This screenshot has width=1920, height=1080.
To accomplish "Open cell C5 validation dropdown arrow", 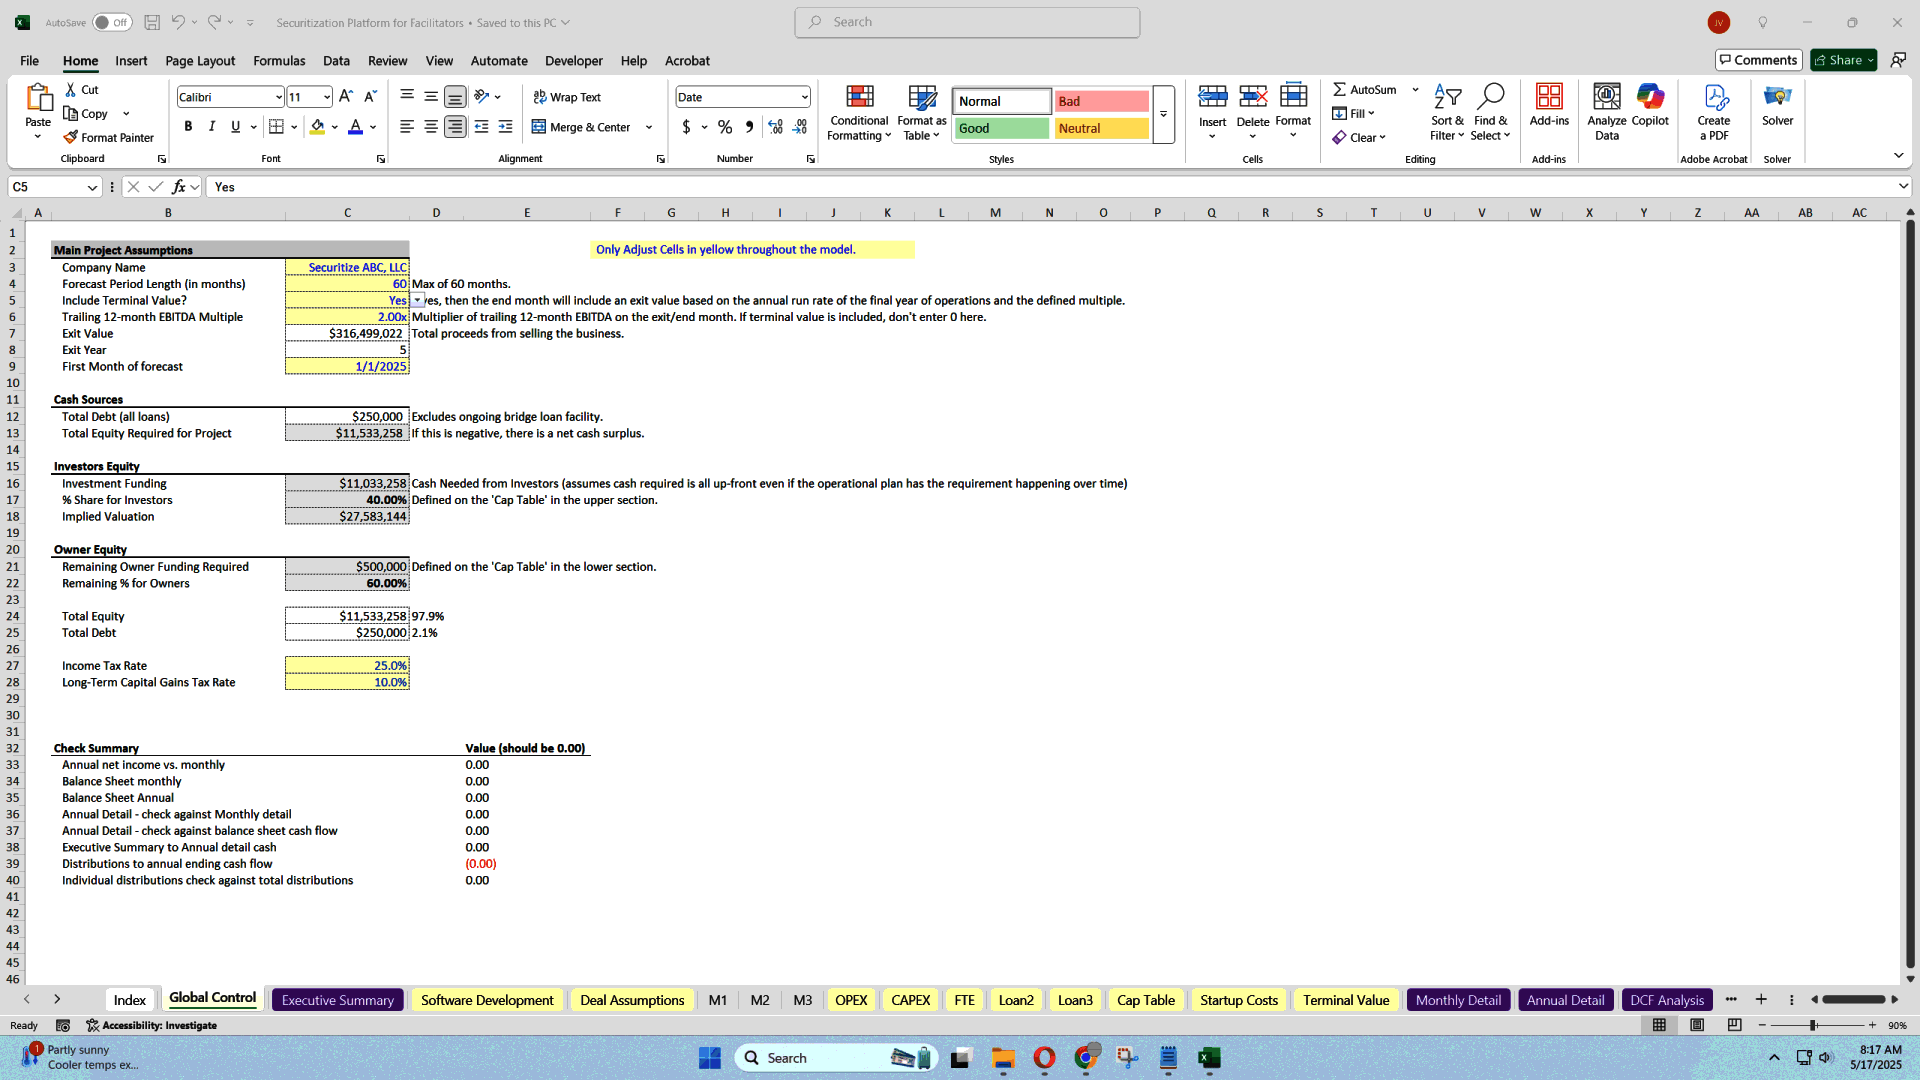I will pos(418,300).
